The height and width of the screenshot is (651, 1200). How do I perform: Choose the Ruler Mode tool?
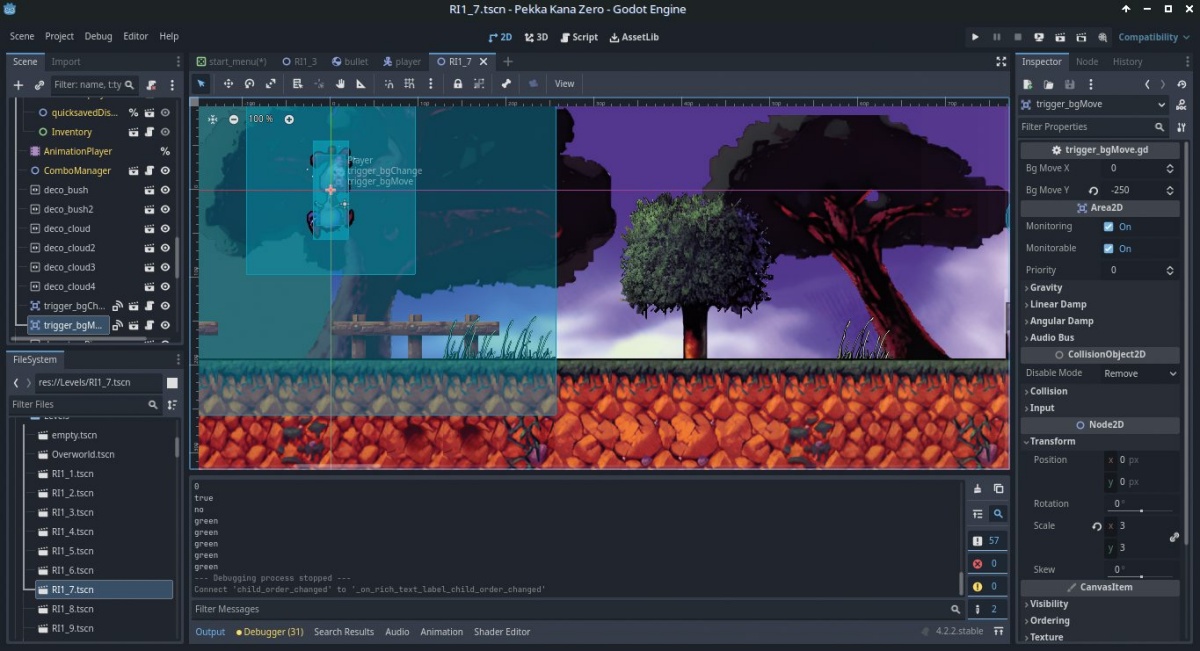[361, 84]
